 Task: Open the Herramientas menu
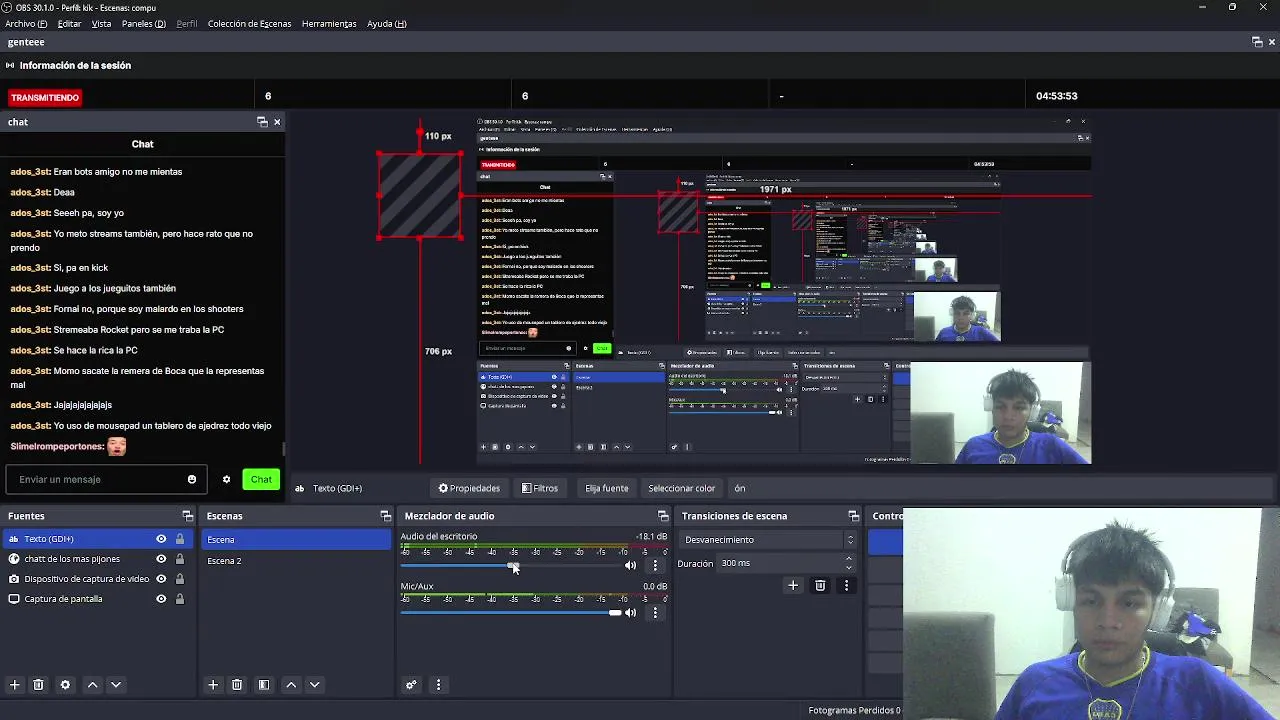[x=329, y=24]
